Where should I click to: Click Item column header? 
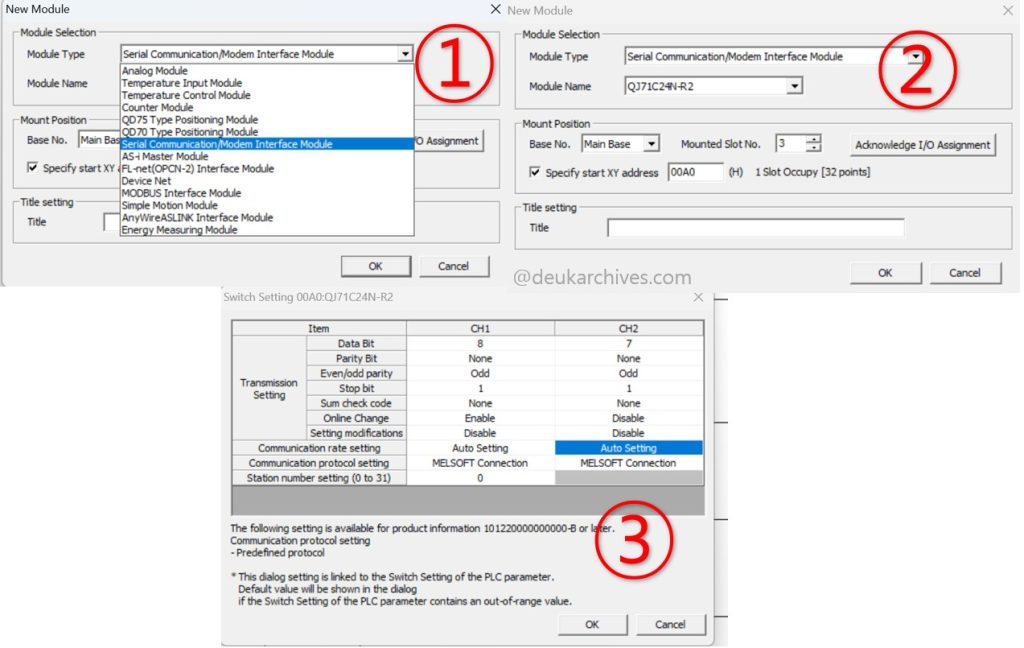point(319,329)
